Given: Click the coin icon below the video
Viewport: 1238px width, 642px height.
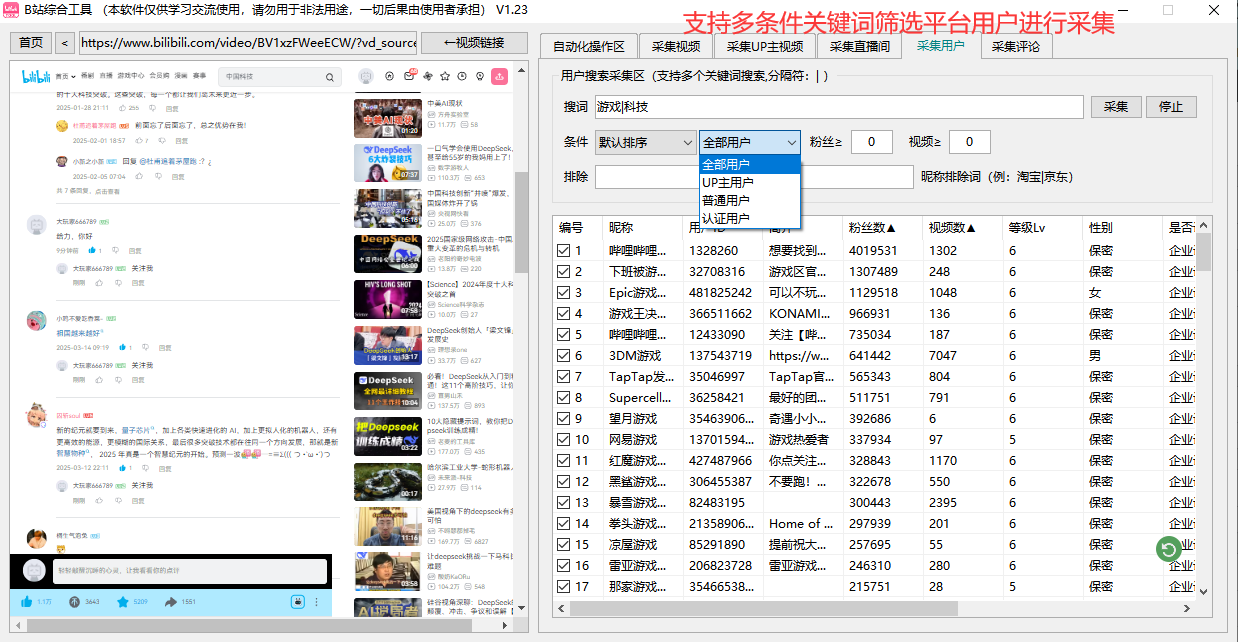Looking at the screenshot, I should click(75, 601).
